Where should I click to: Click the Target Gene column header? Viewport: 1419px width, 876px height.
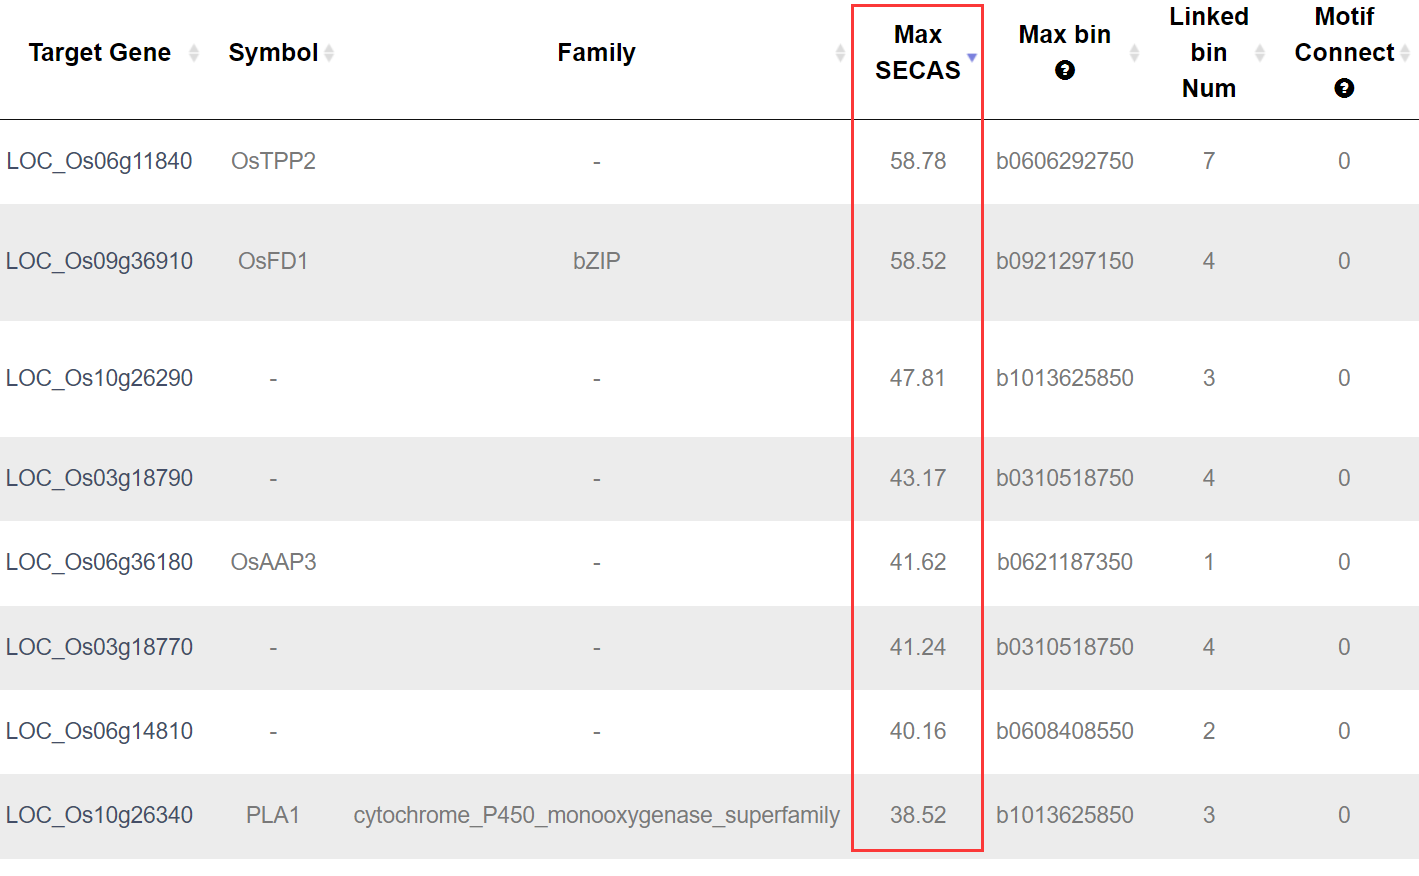tap(99, 53)
